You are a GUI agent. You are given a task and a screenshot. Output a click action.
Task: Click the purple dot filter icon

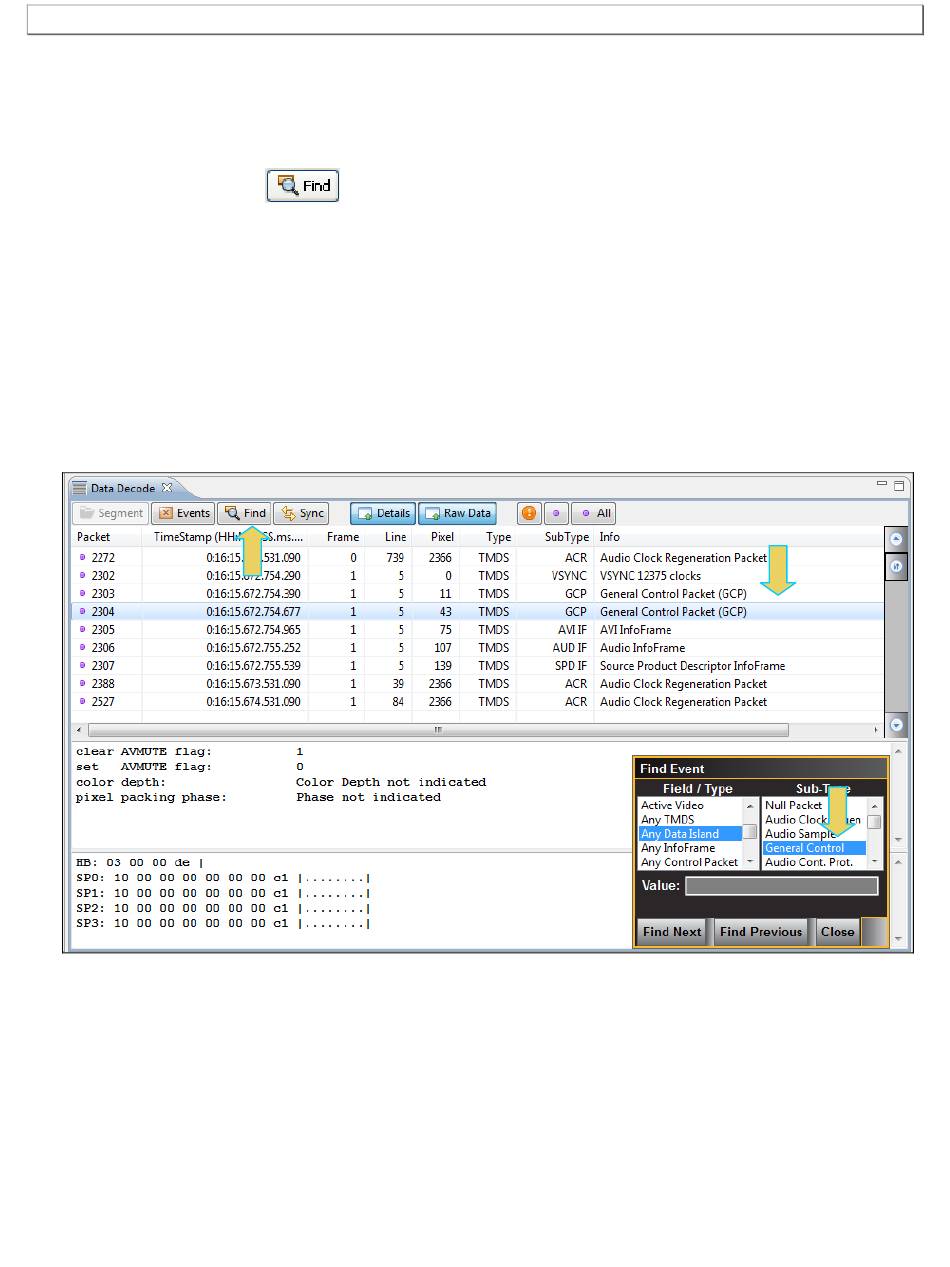point(556,513)
